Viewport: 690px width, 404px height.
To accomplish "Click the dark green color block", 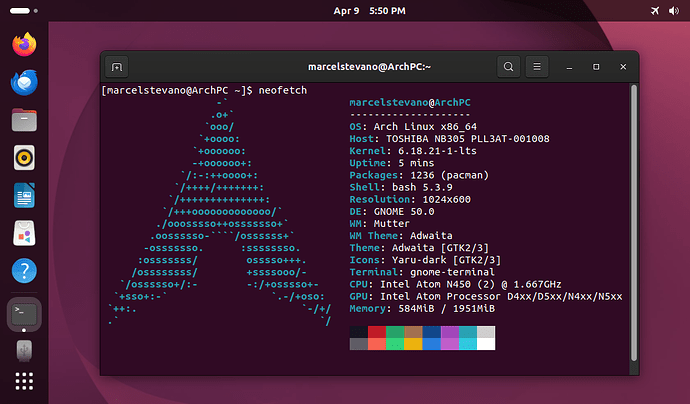I will 395,332.
